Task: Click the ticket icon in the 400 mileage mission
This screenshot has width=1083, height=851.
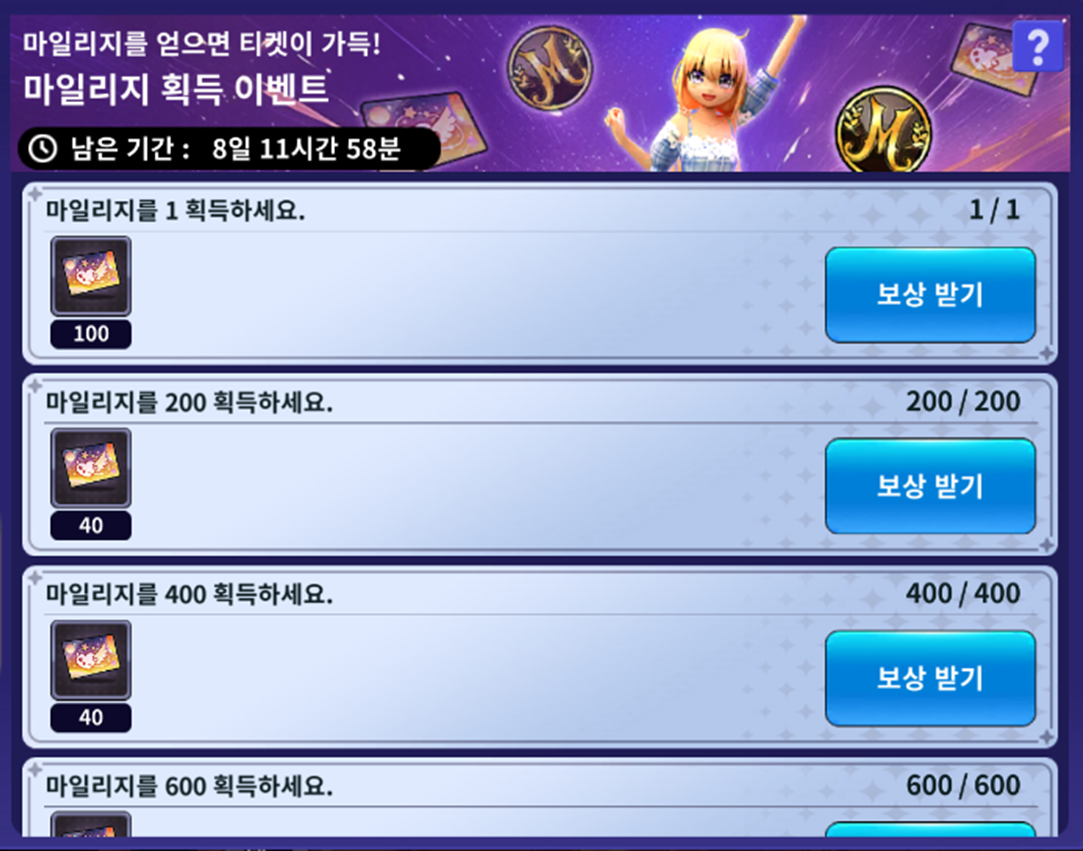Action: 90,660
